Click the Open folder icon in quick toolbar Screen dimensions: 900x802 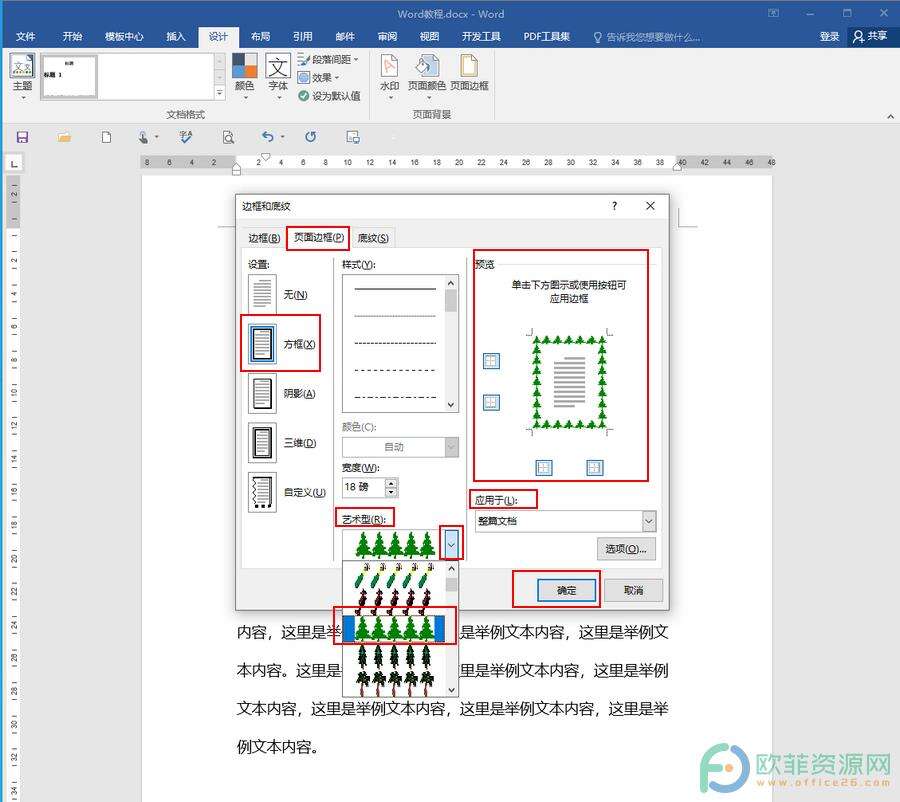[64, 137]
